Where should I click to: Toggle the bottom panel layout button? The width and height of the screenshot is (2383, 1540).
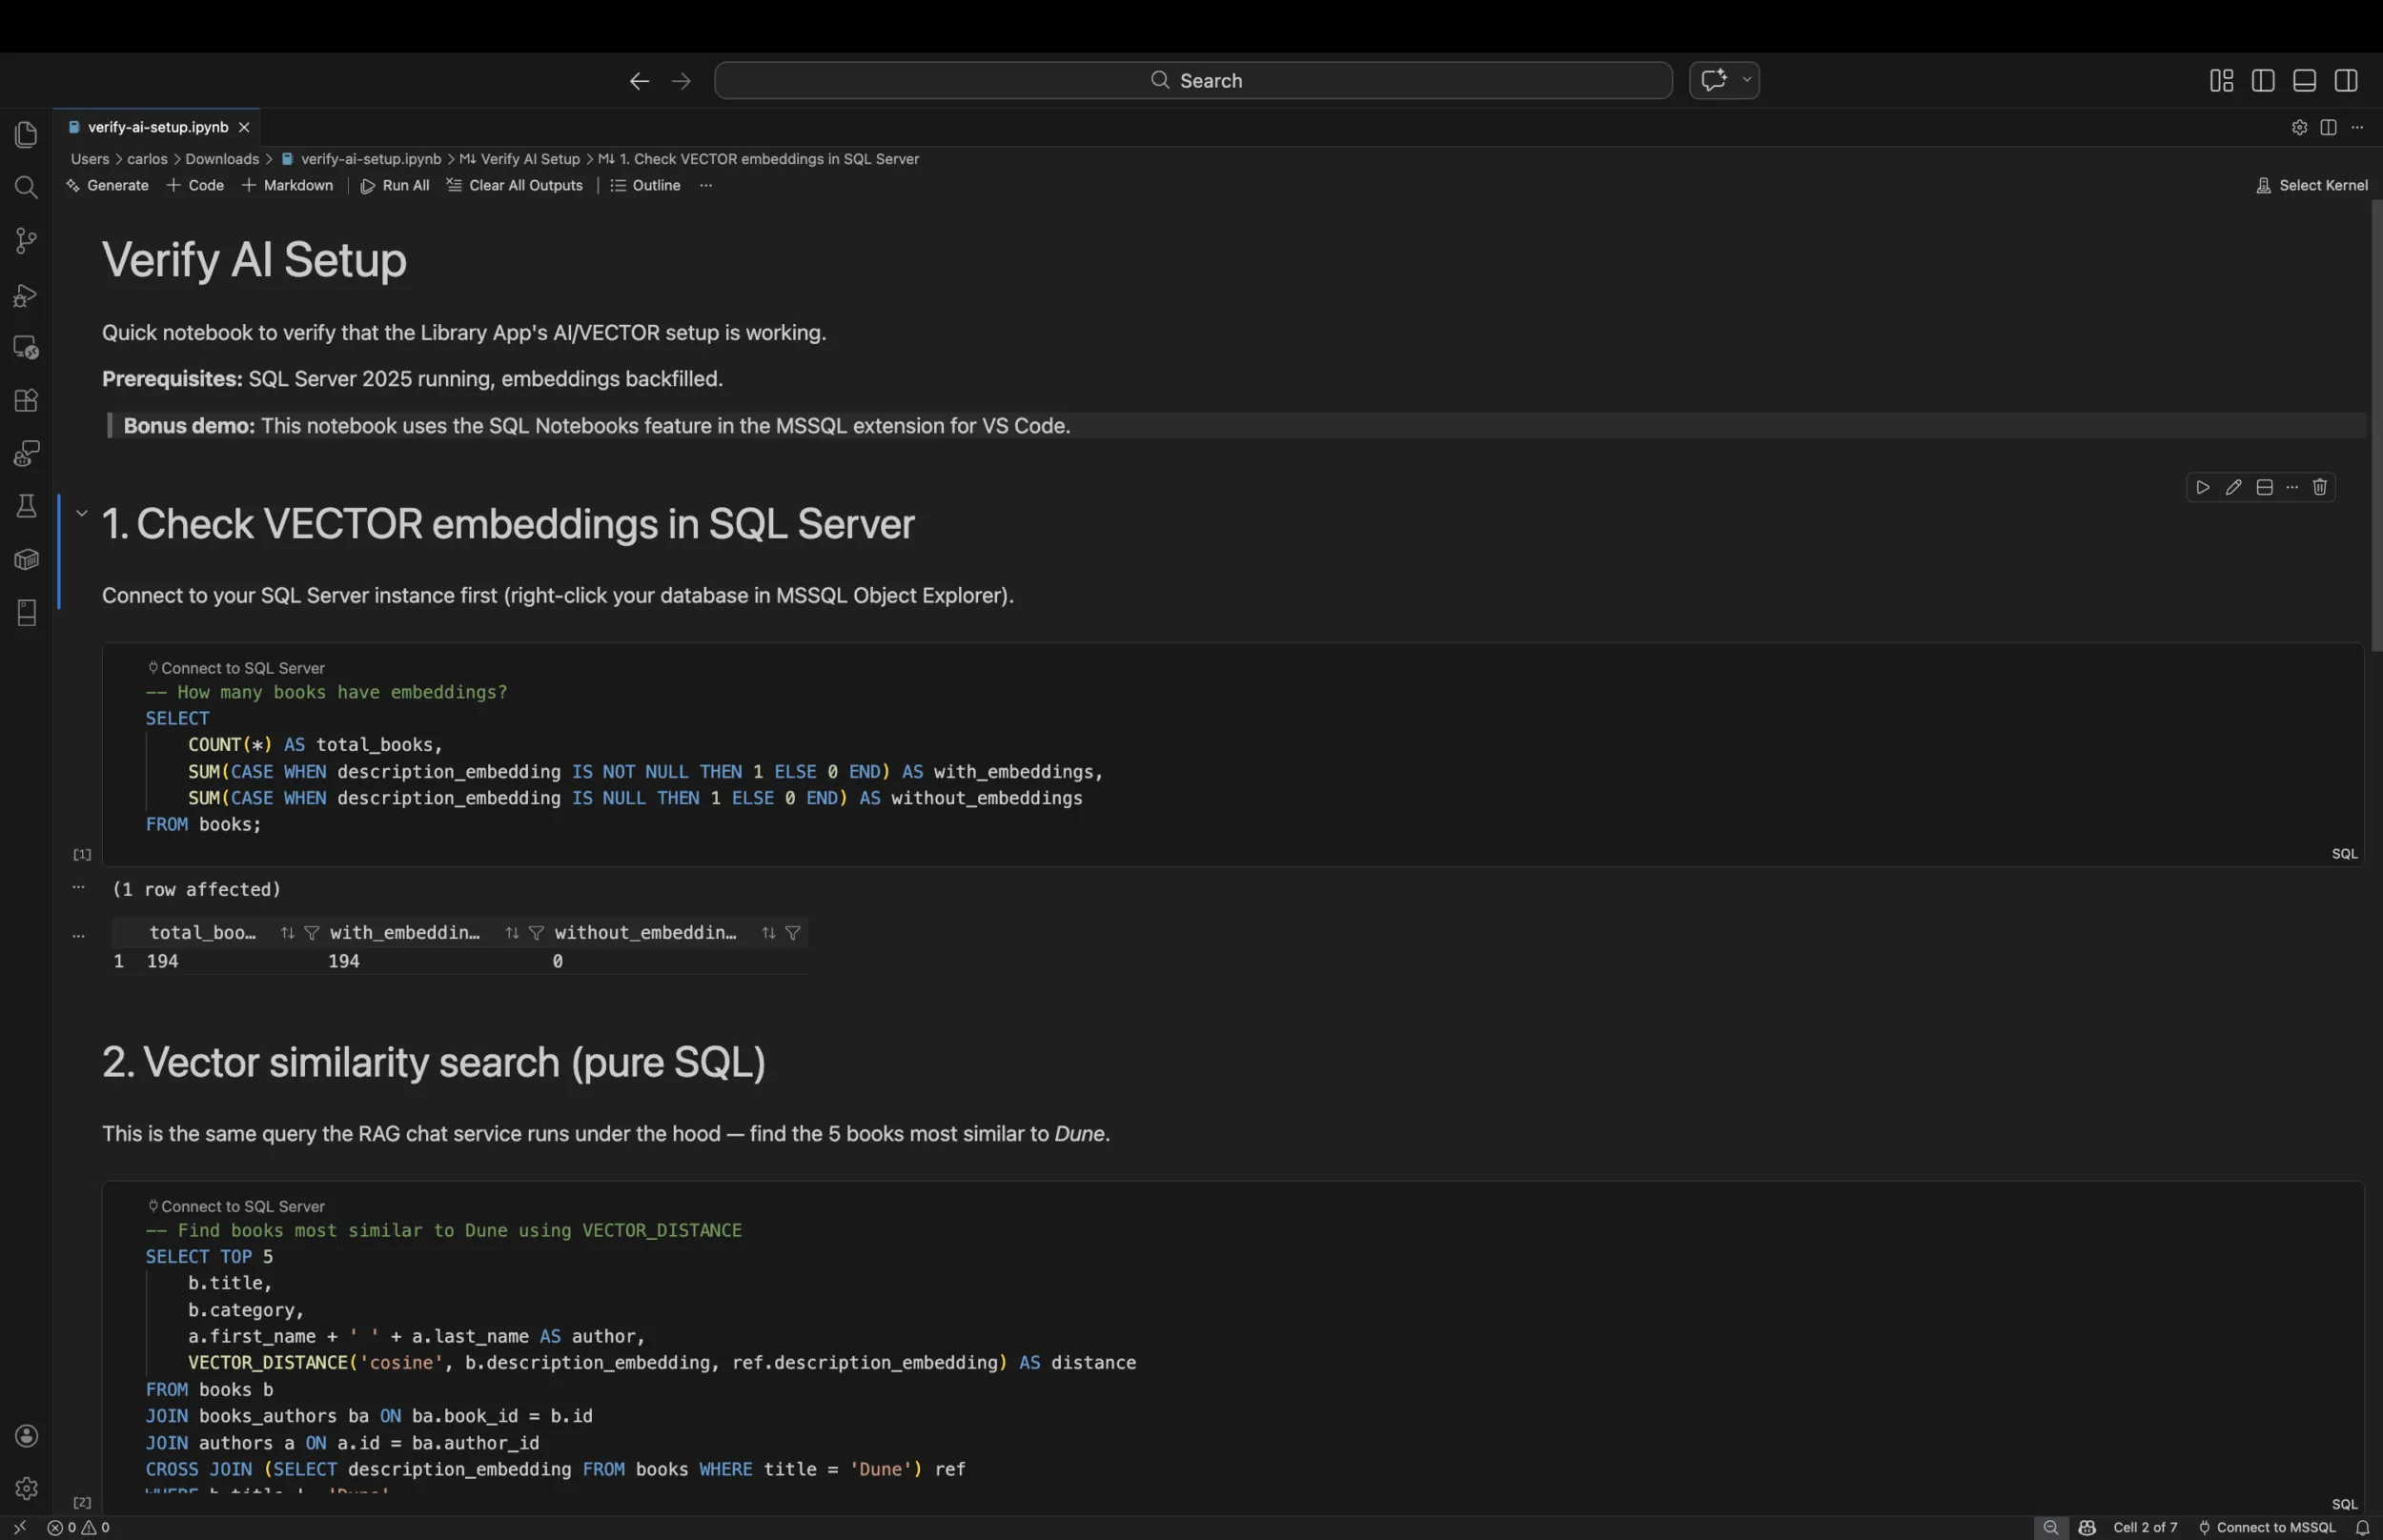[x=2304, y=81]
